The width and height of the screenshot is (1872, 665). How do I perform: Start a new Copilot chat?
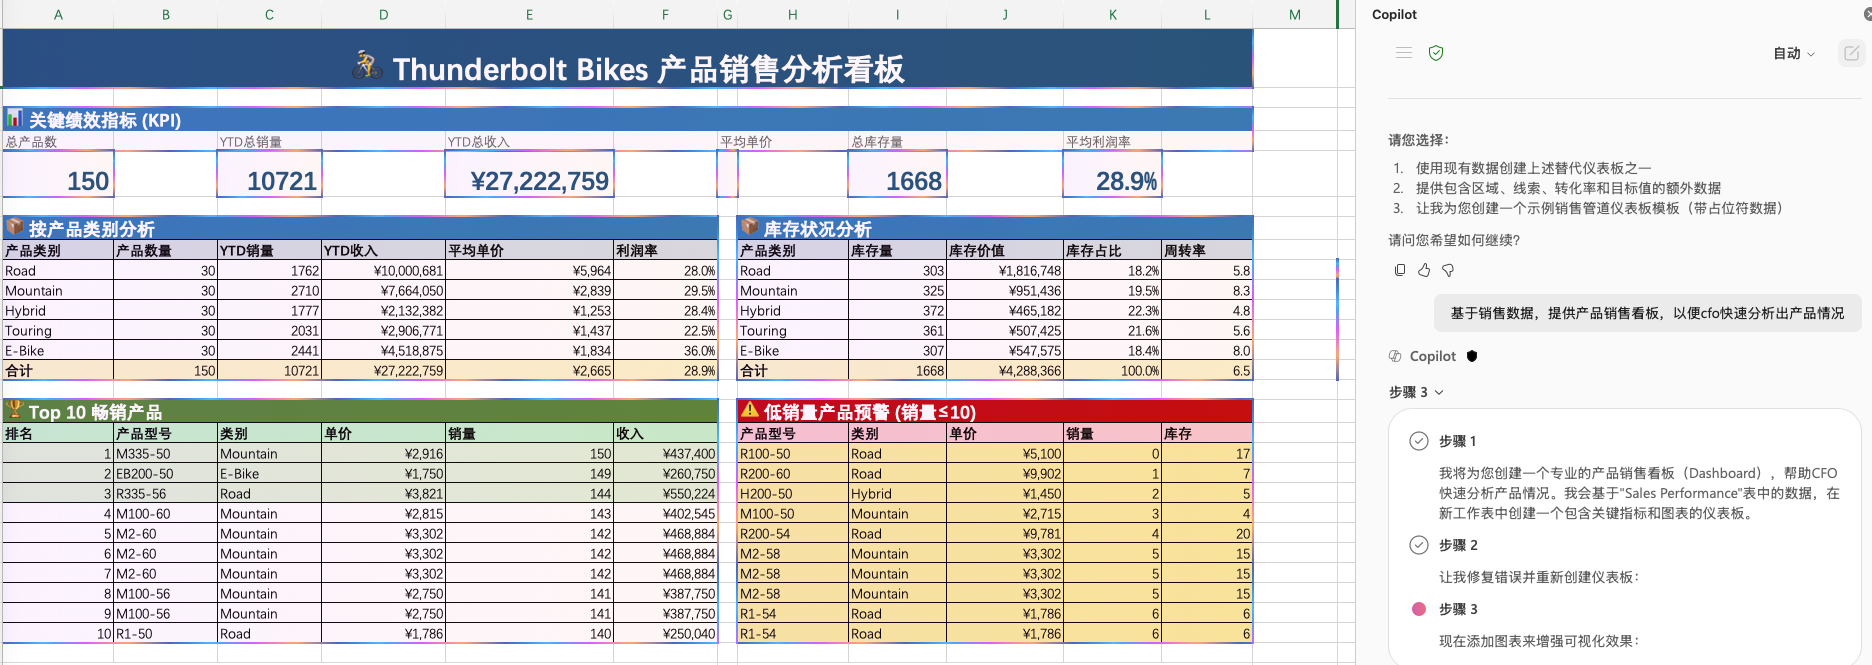click(x=1852, y=53)
